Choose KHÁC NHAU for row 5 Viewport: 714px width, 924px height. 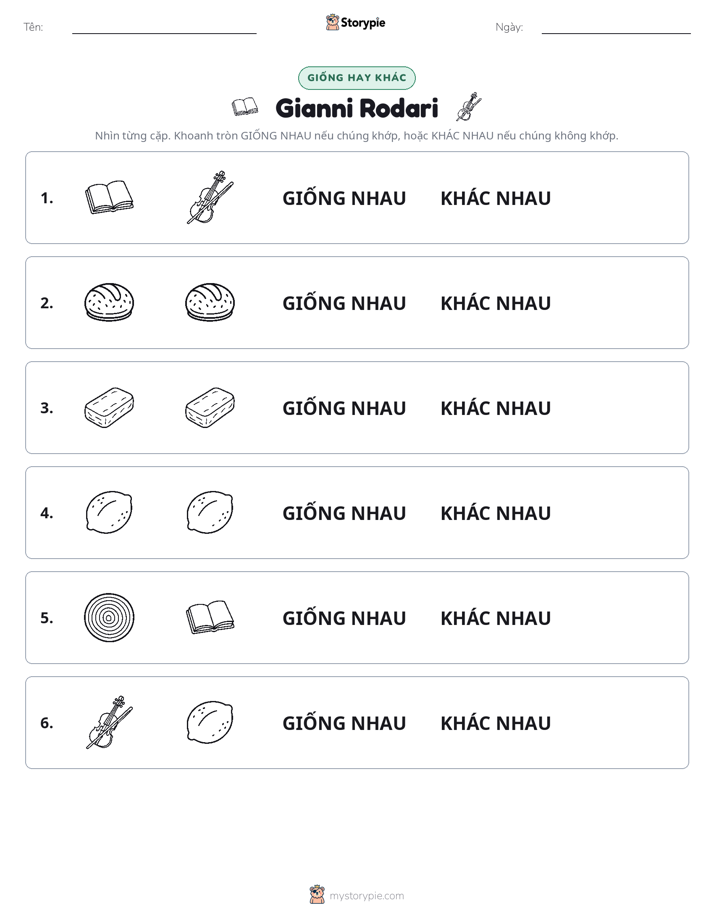(x=495, y=618)
